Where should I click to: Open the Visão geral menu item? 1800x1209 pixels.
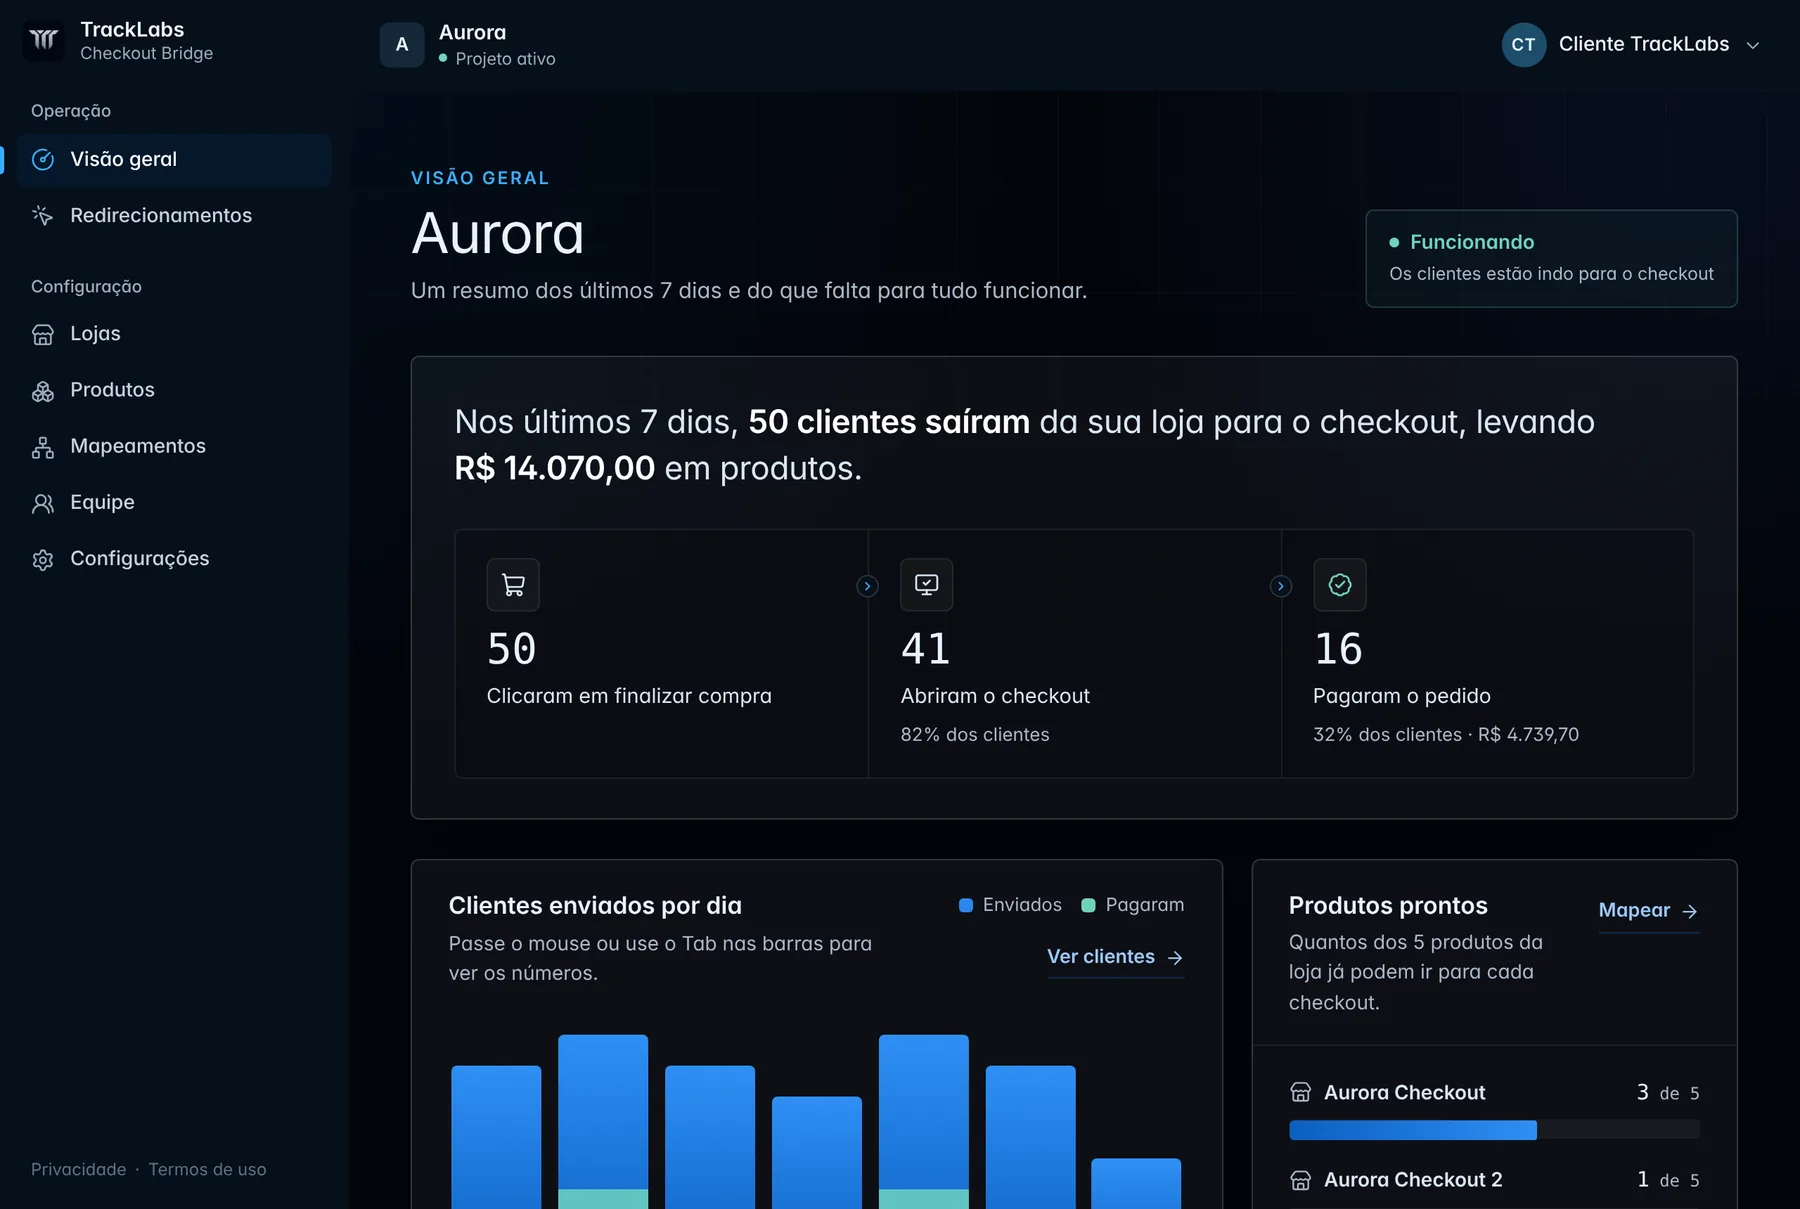coord(174,160)
